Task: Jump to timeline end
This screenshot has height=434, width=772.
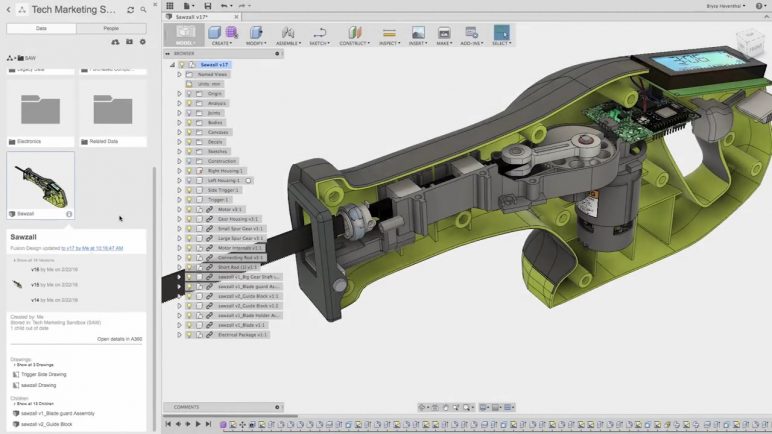Action: (x=208, y=424)
